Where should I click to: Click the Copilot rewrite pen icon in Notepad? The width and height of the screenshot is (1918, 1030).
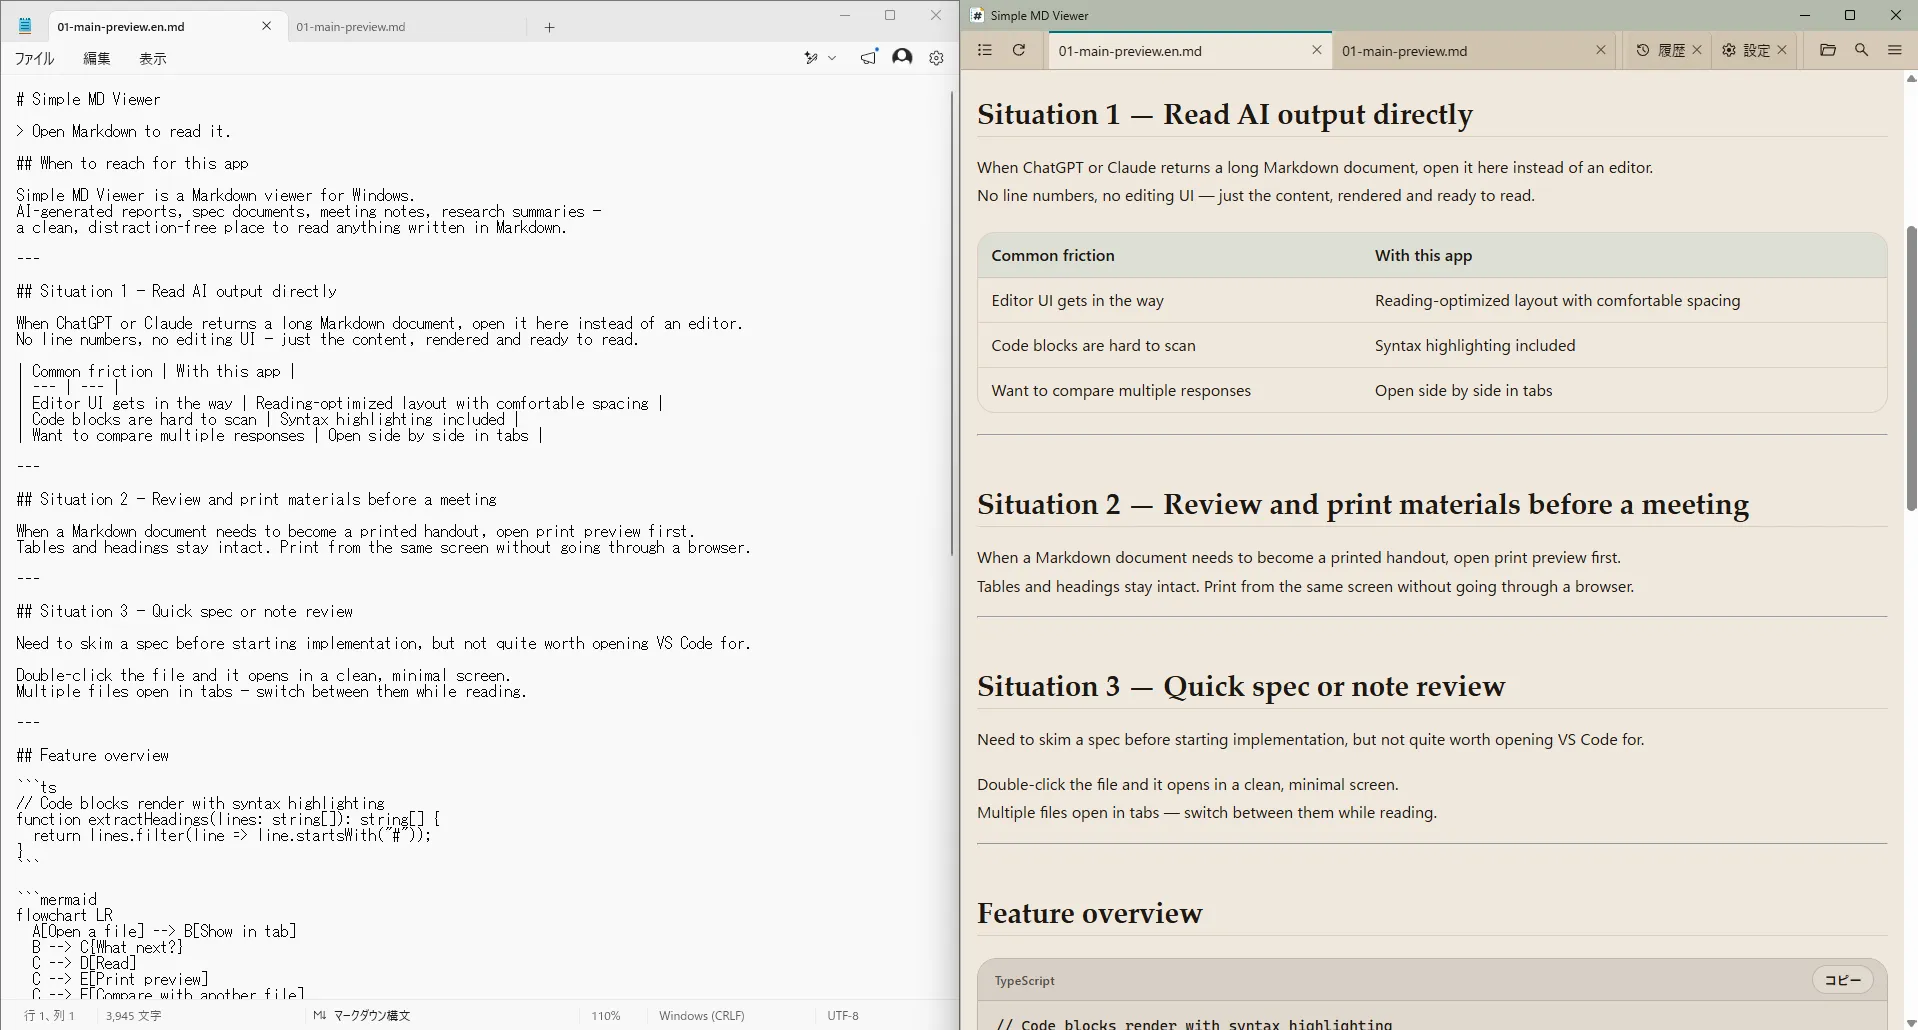coord(811,58)
